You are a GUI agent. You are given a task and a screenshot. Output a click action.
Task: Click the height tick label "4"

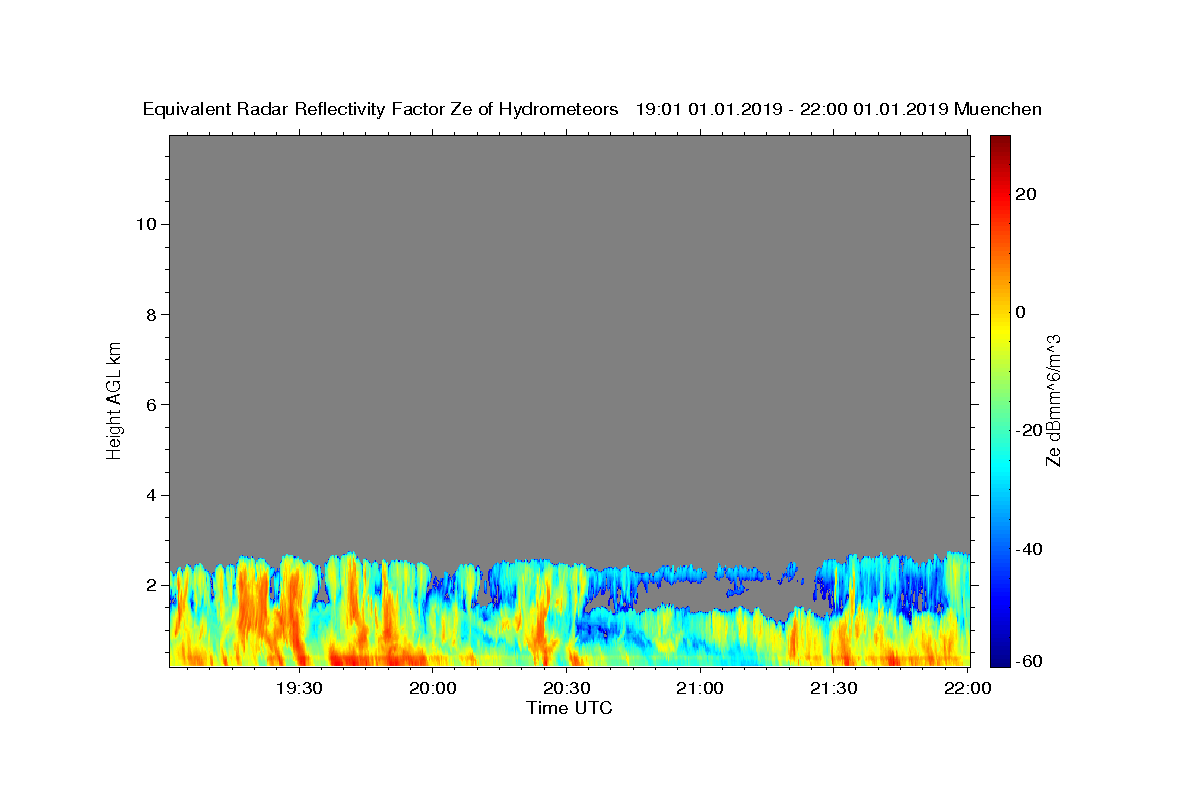click(x=150, y=495)
